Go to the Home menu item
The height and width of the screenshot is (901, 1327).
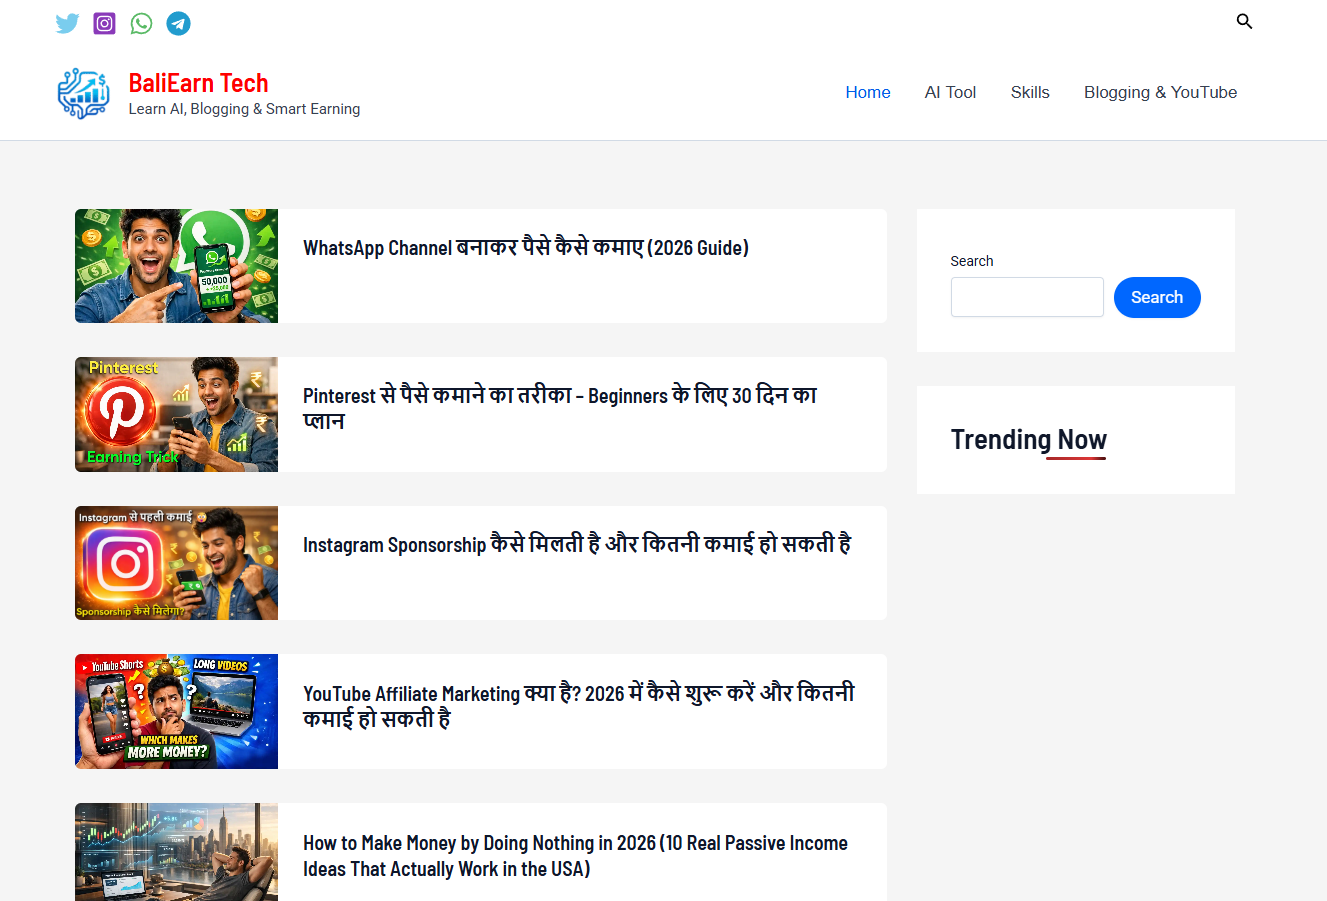click(x=867, y=92)
